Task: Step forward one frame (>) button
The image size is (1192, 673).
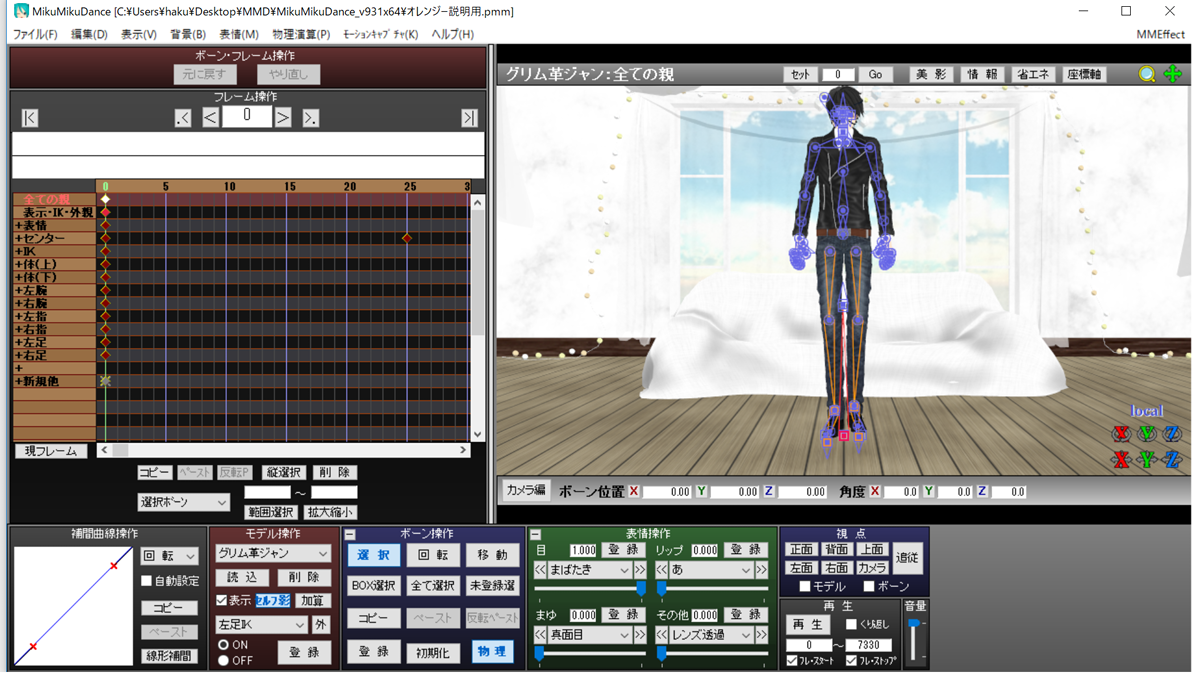Action: pyautogui.click(x=283, y=118)
